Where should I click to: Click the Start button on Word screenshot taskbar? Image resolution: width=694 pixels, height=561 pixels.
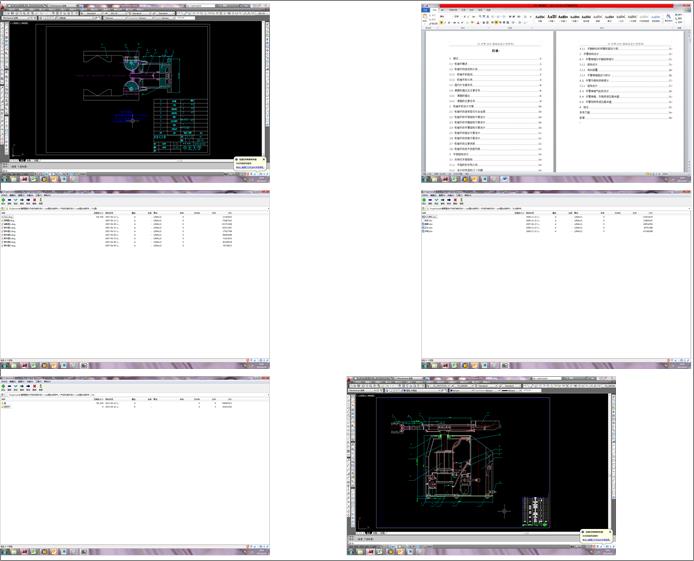pos(425,179)
